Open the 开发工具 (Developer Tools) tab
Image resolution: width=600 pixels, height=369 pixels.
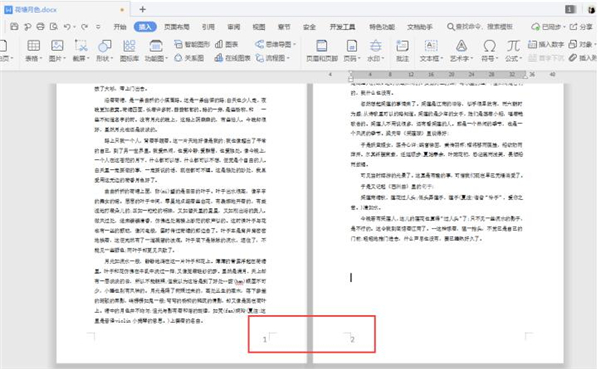[342, 27]
